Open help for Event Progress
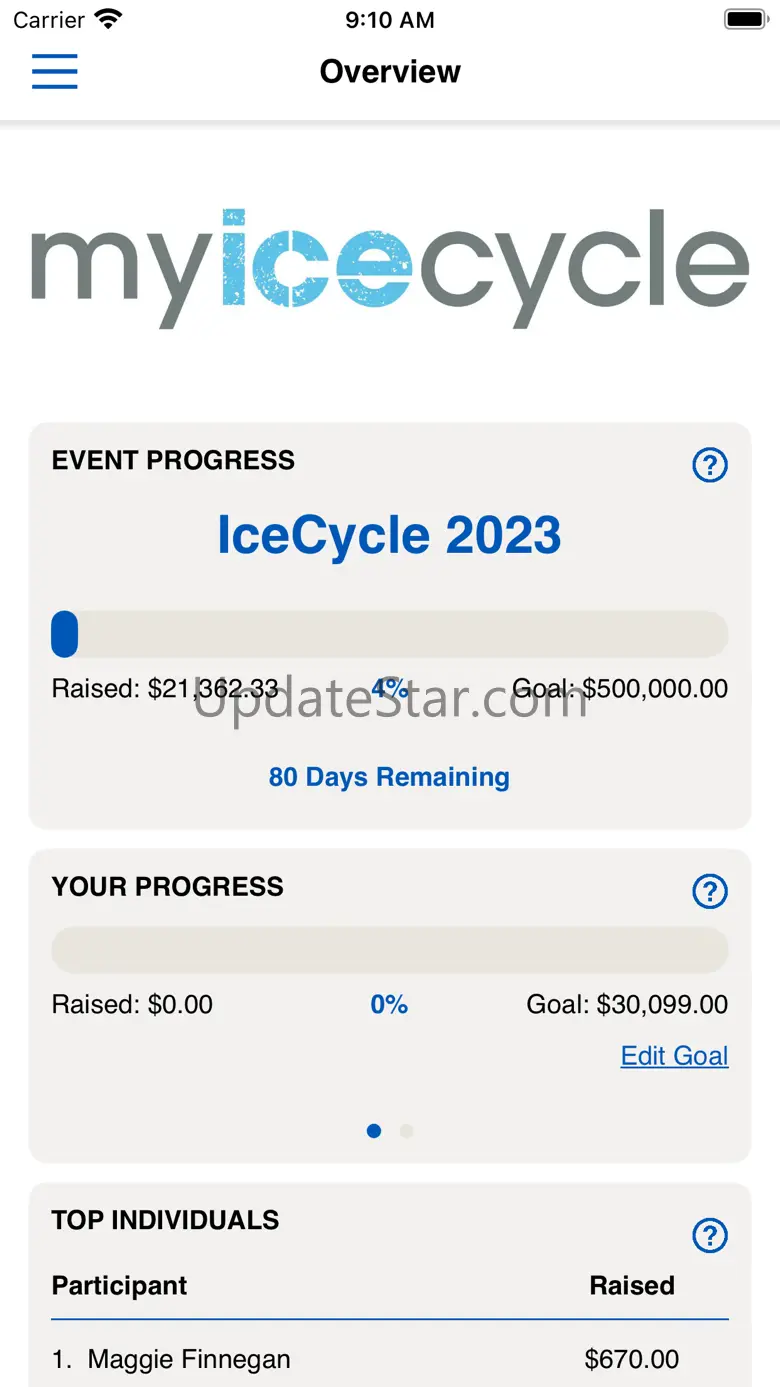 click(x=710, y=465)
